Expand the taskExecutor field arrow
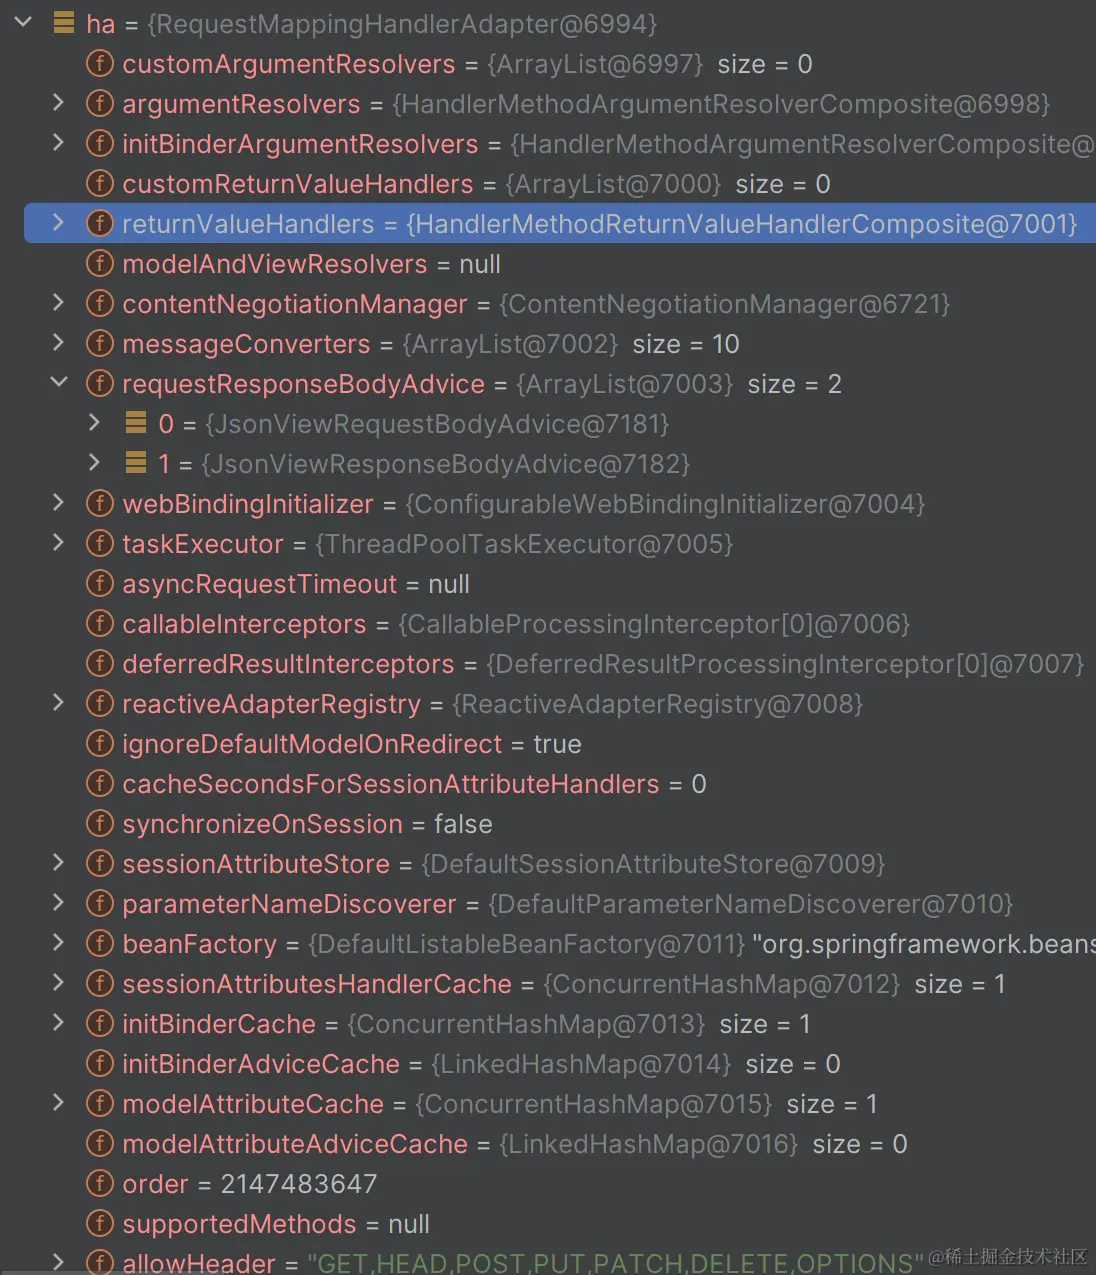This screenshot has width=1096, height=1275. 58,542
